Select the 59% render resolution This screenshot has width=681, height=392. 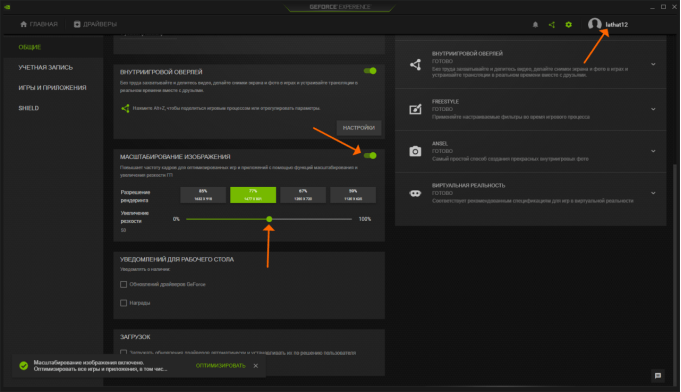point(353,195)
